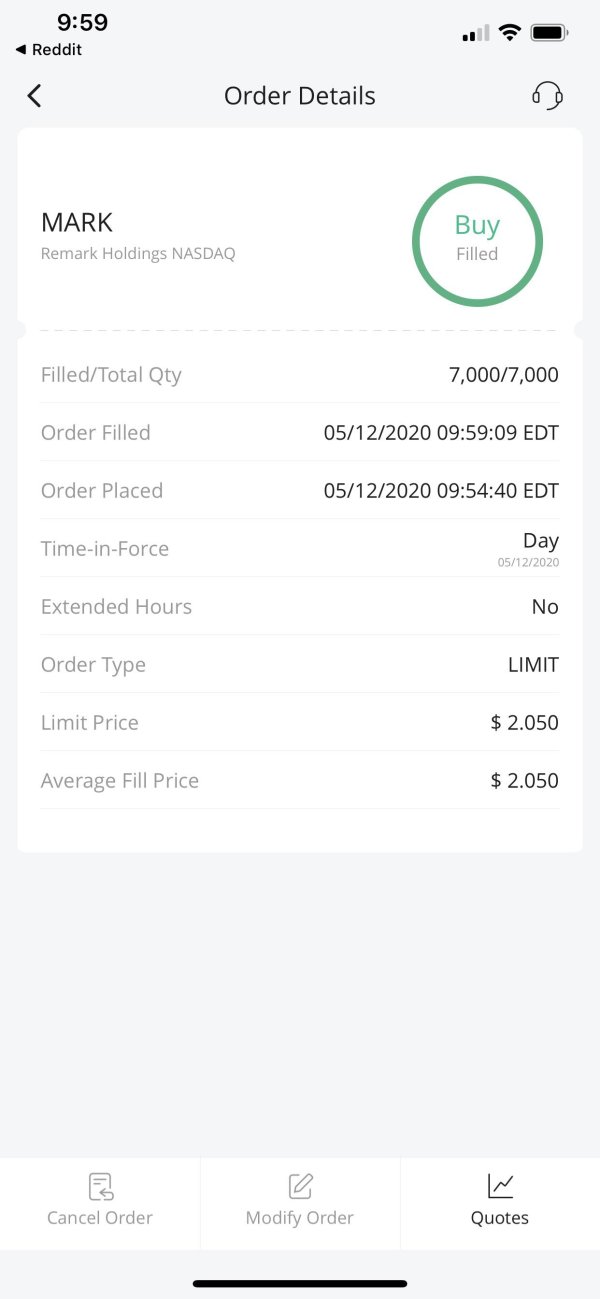The image size is (600, 1299).
Task: Tap the cellular signal bars
Action: [x=476, y=33]
